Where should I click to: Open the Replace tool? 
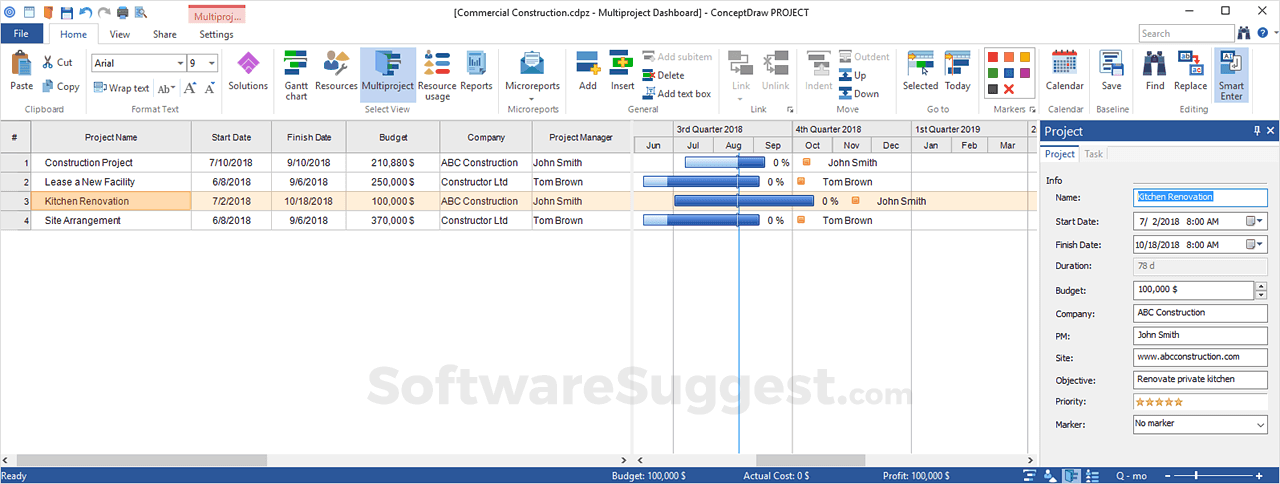(x=1191, y=71)
